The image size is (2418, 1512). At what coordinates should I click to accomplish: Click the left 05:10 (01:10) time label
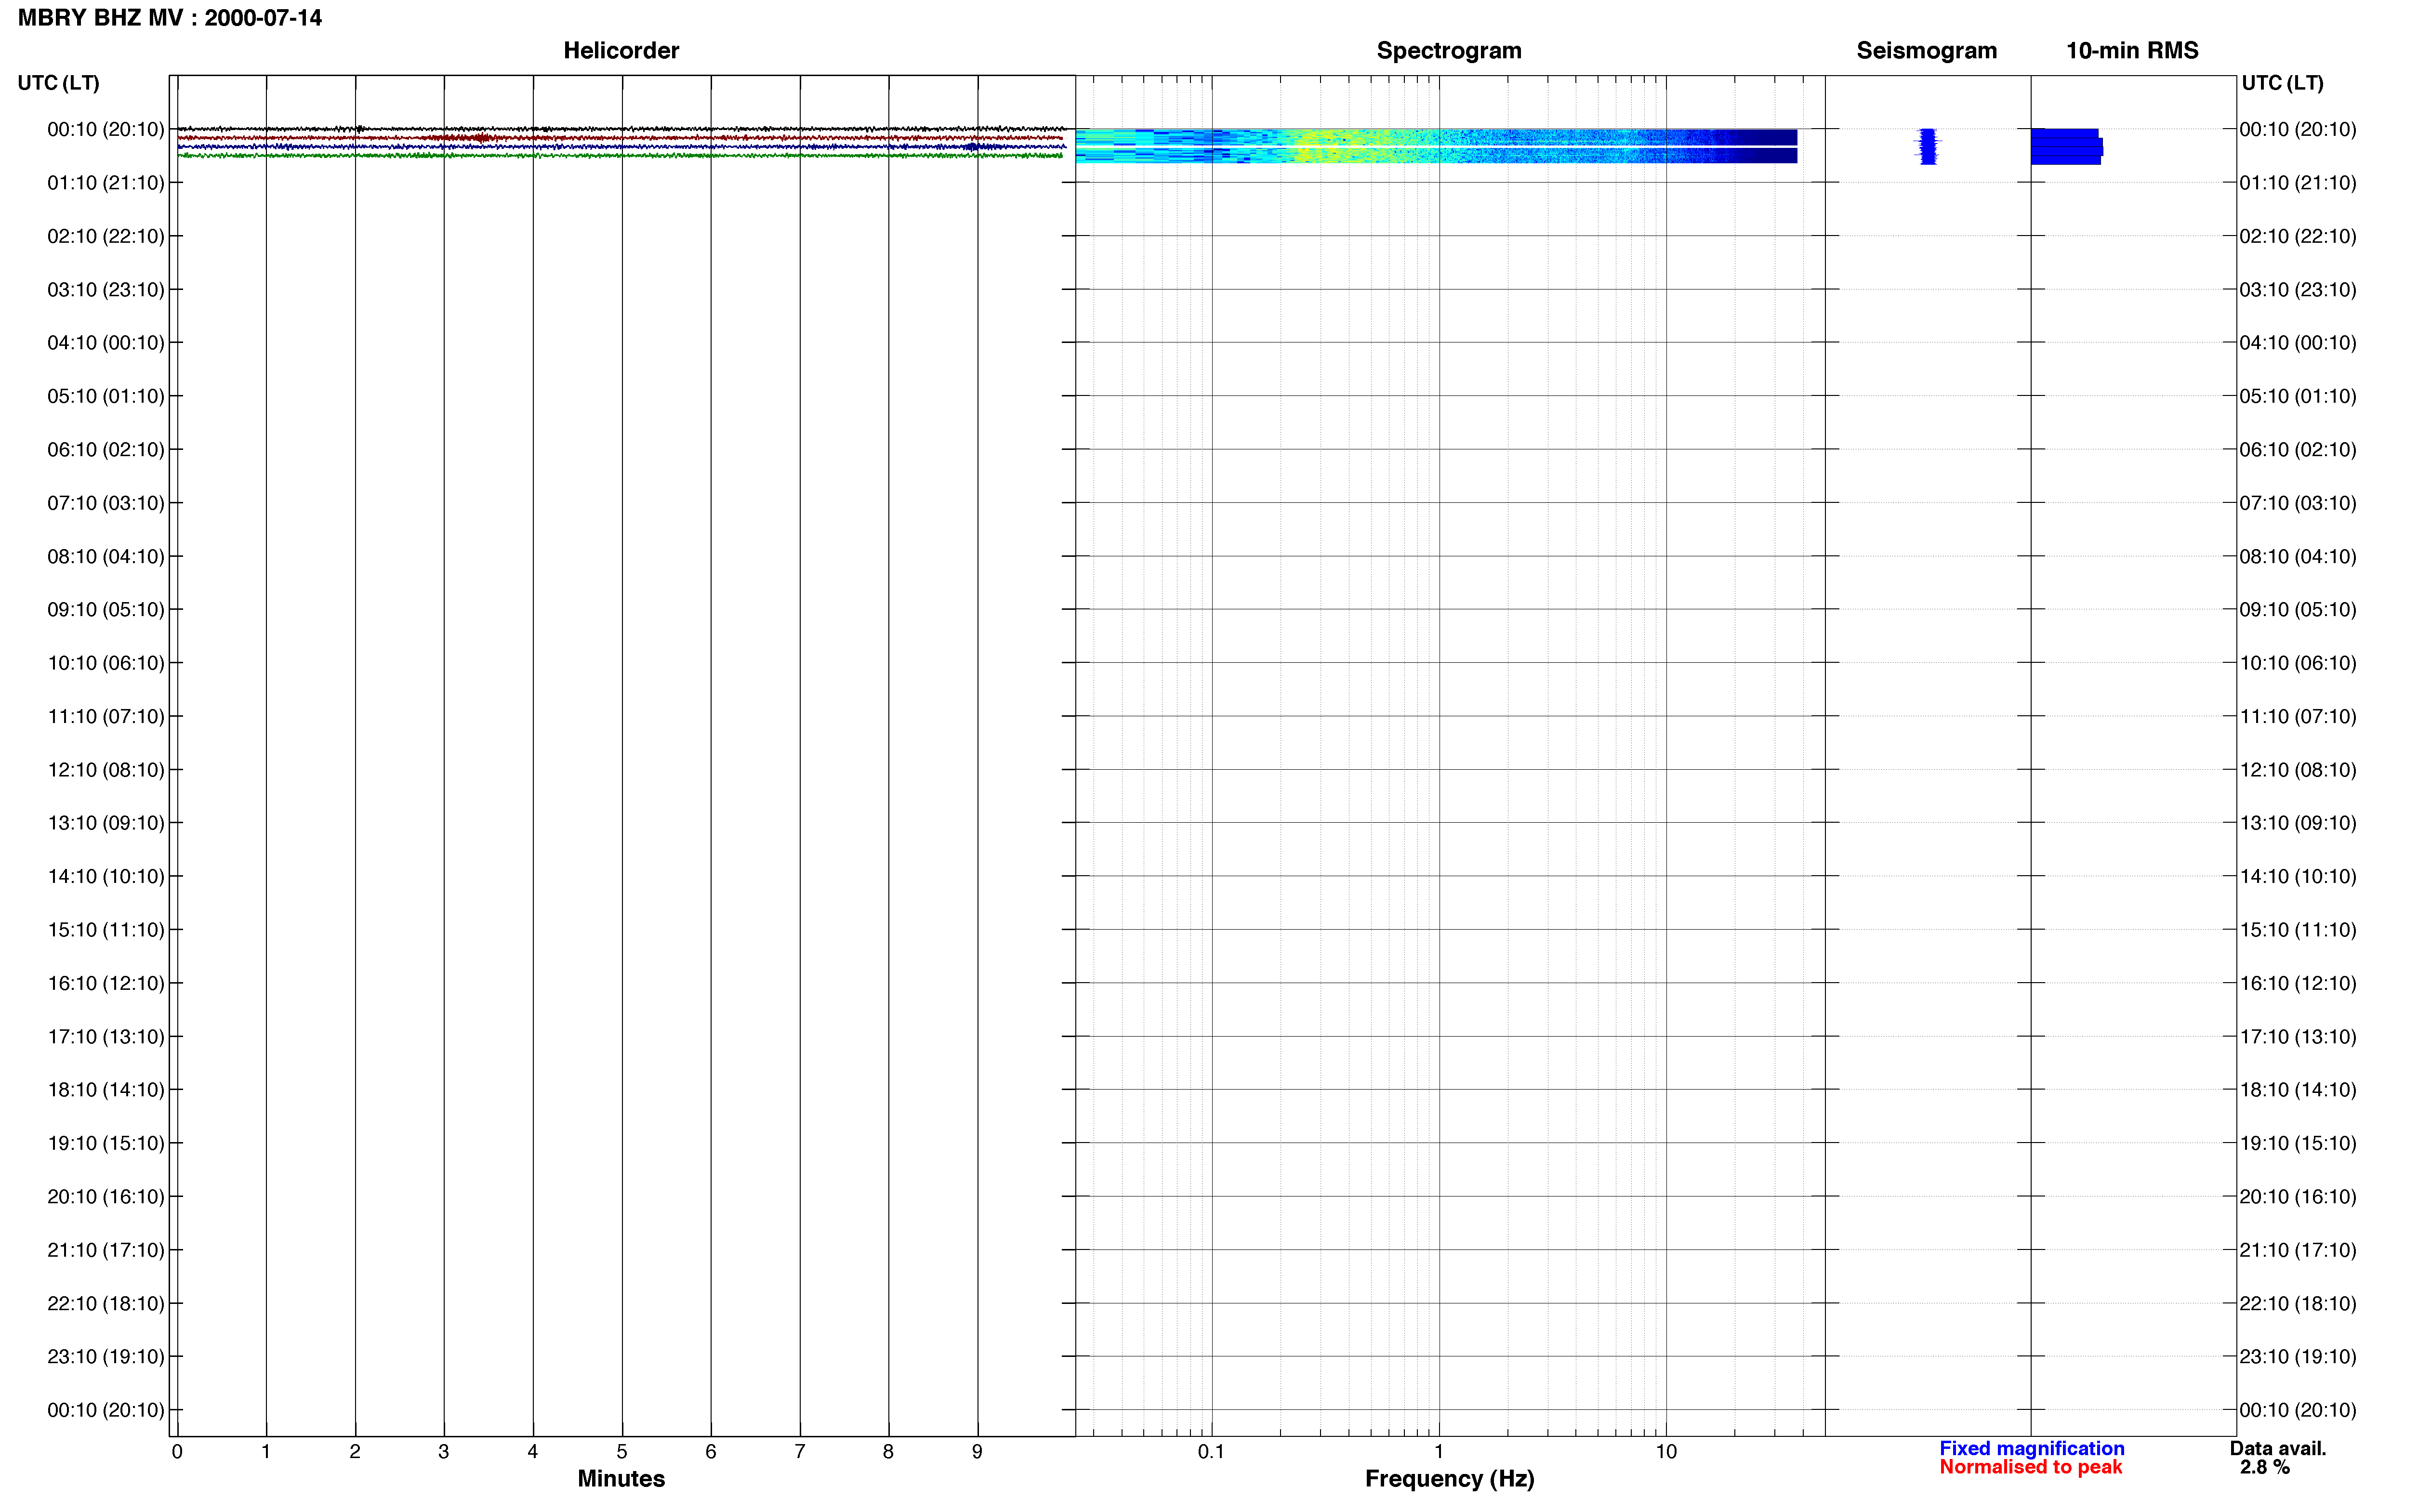tap(106, 396)
